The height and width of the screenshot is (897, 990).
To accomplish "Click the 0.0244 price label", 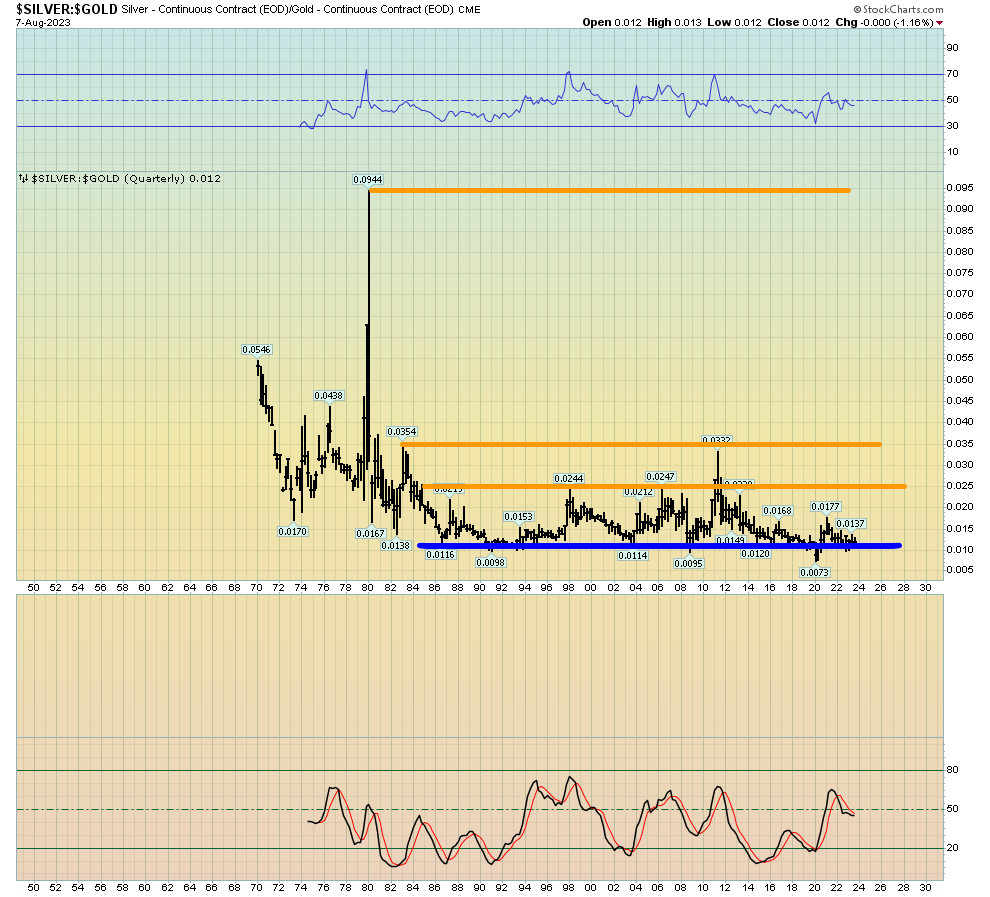I will (569, 479).
